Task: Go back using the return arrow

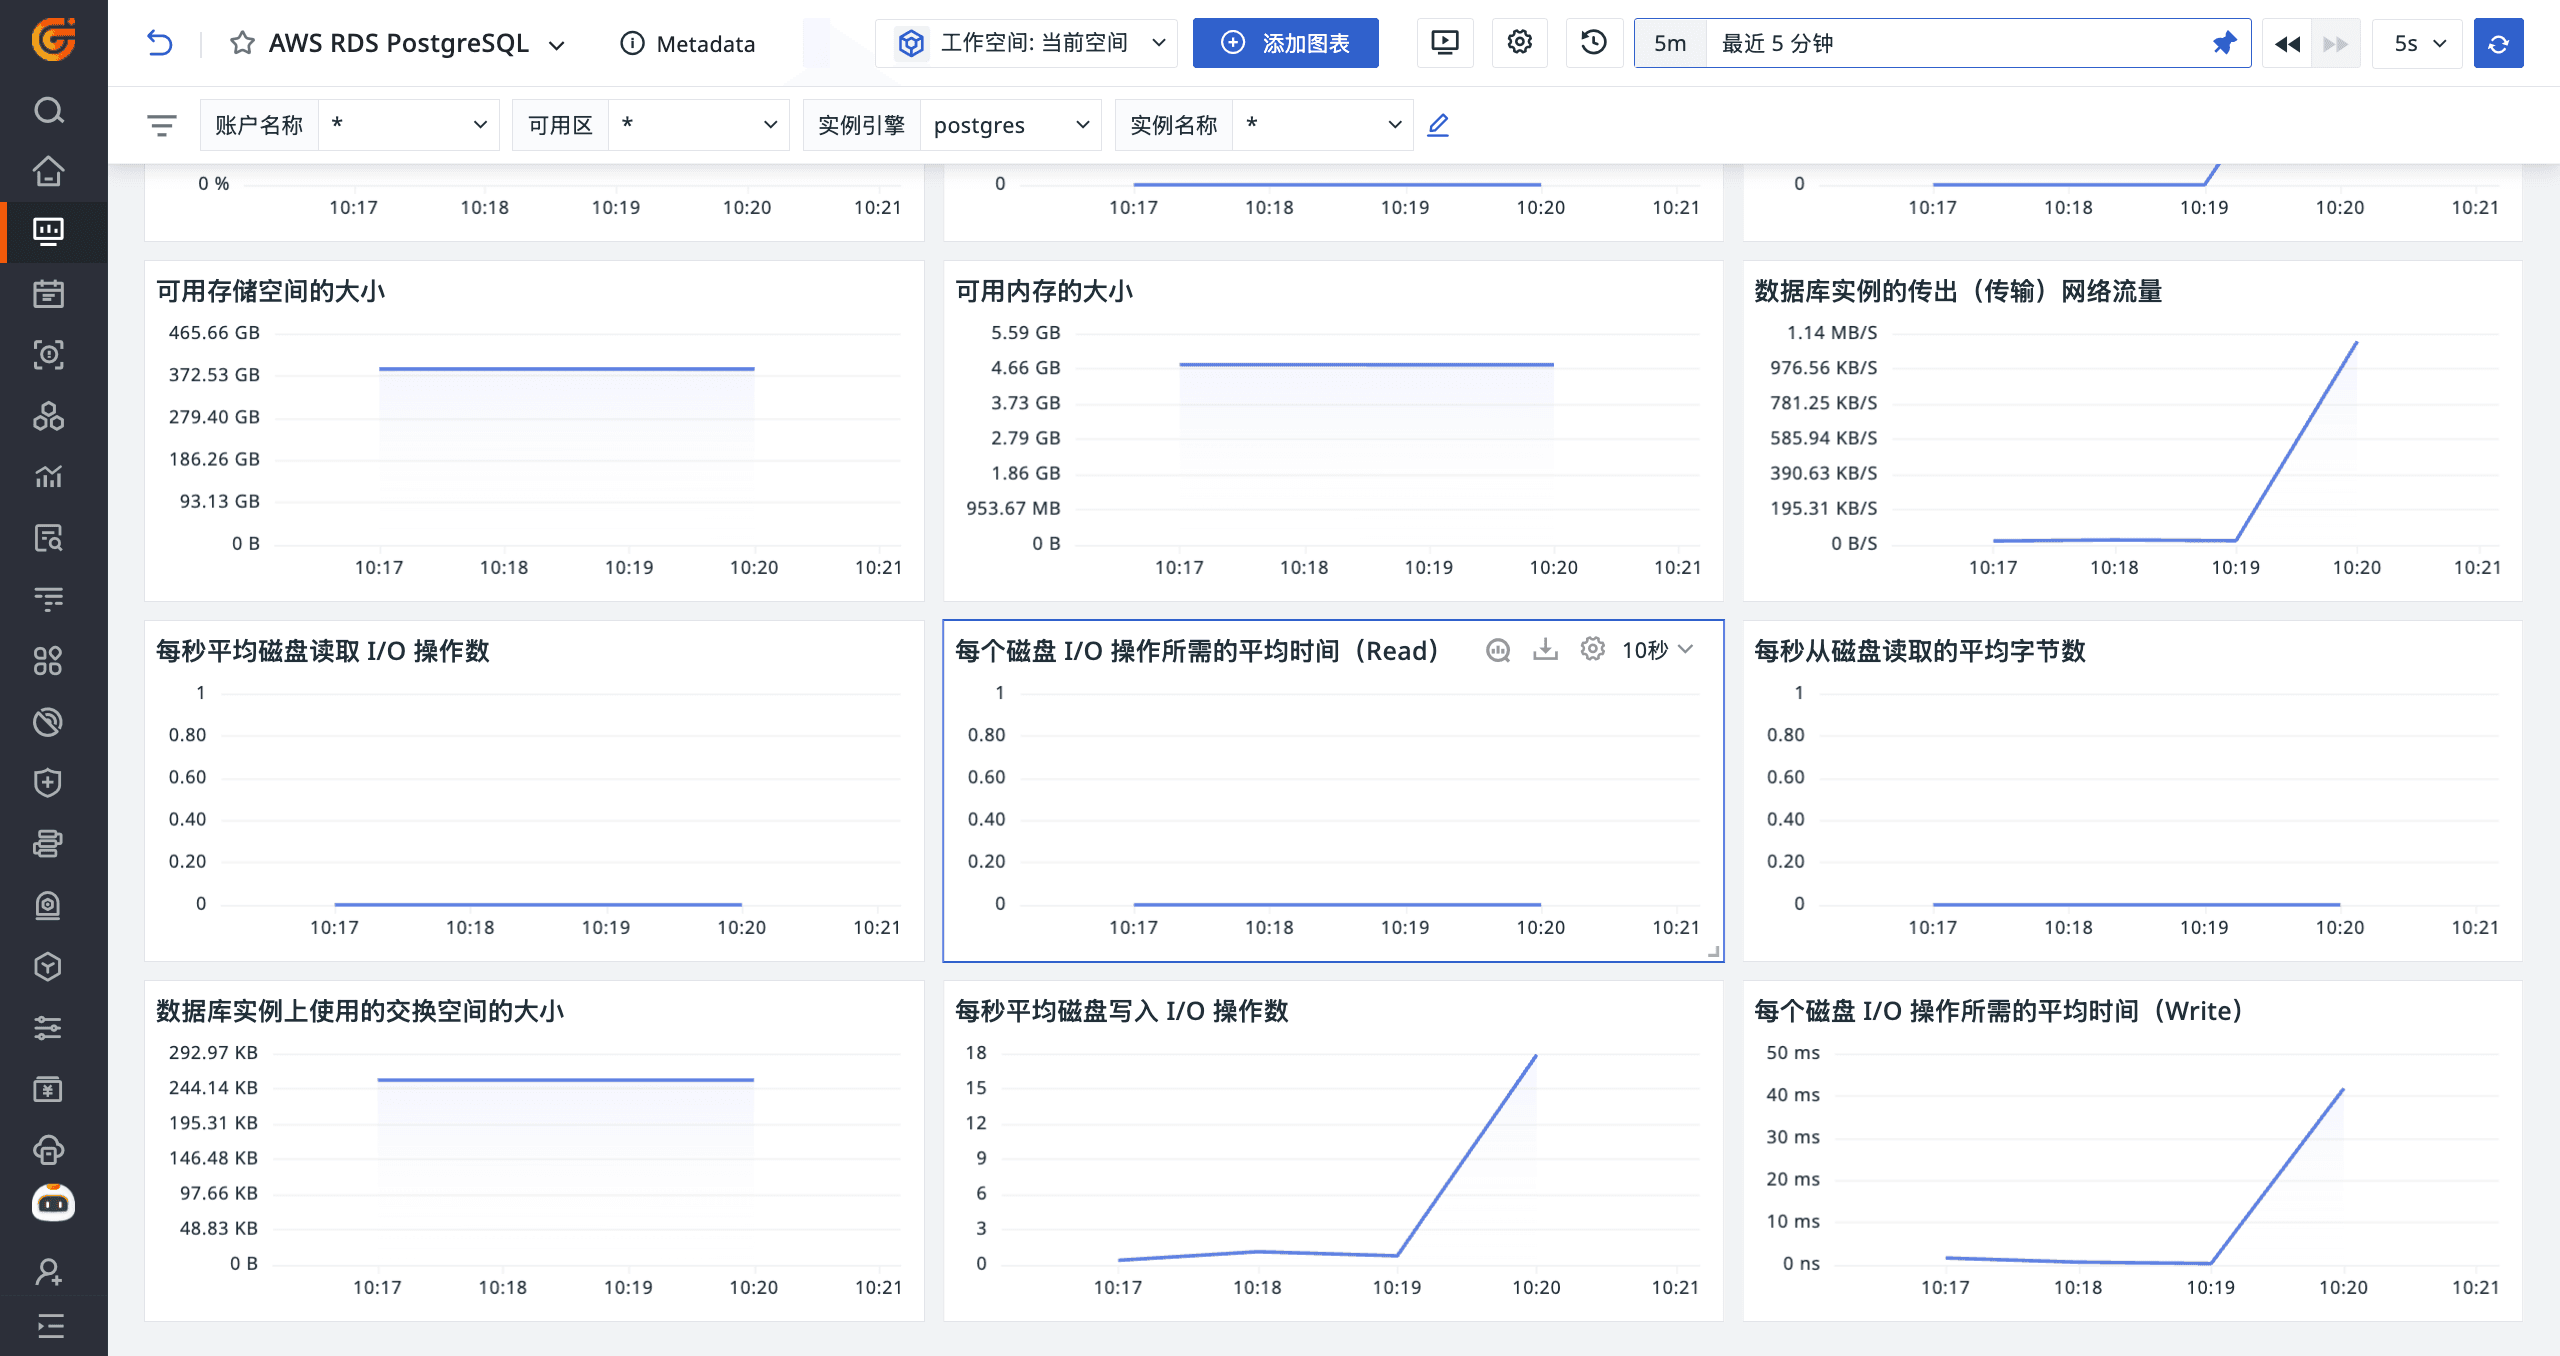Action: pyautogui.click(x=160, y=43)
